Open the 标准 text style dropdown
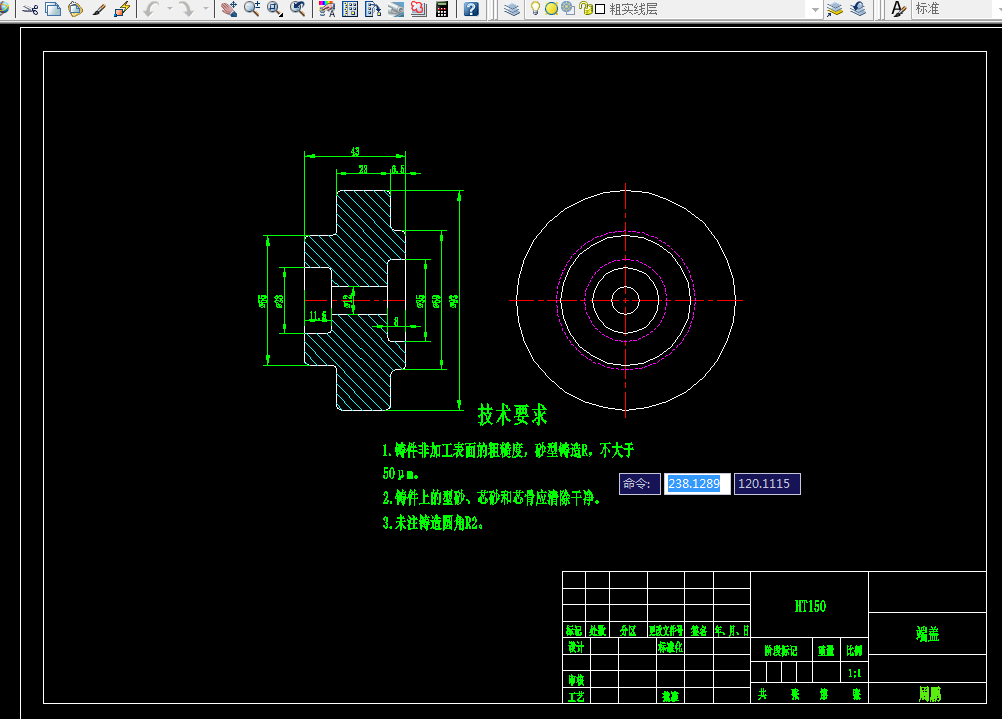The width and height of the screenshot is (1002, 719). [956, 9]
